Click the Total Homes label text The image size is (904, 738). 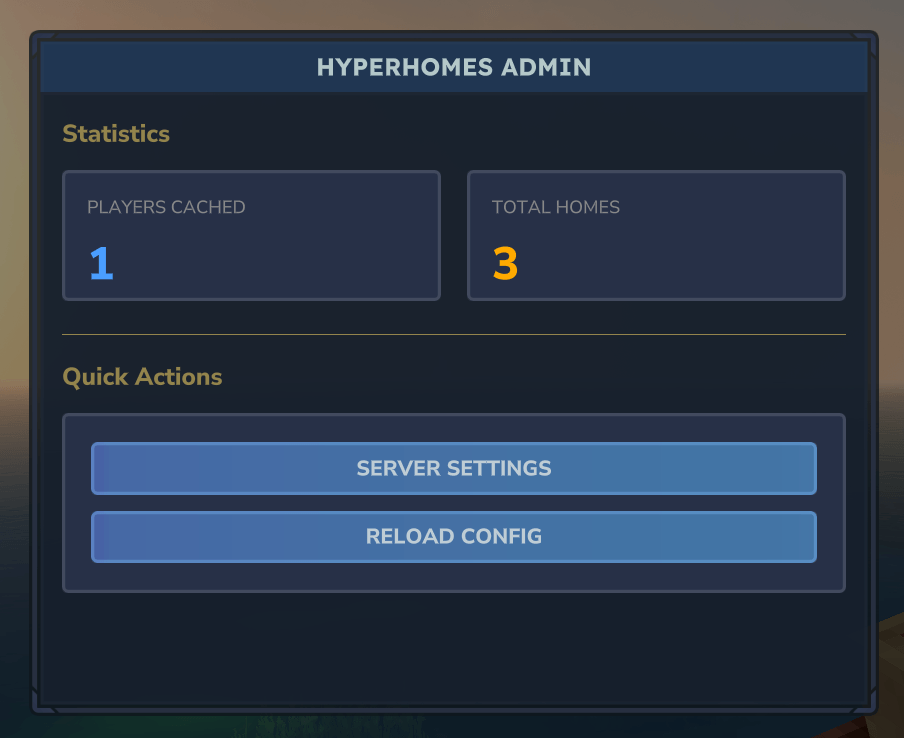tap(556, 207)
